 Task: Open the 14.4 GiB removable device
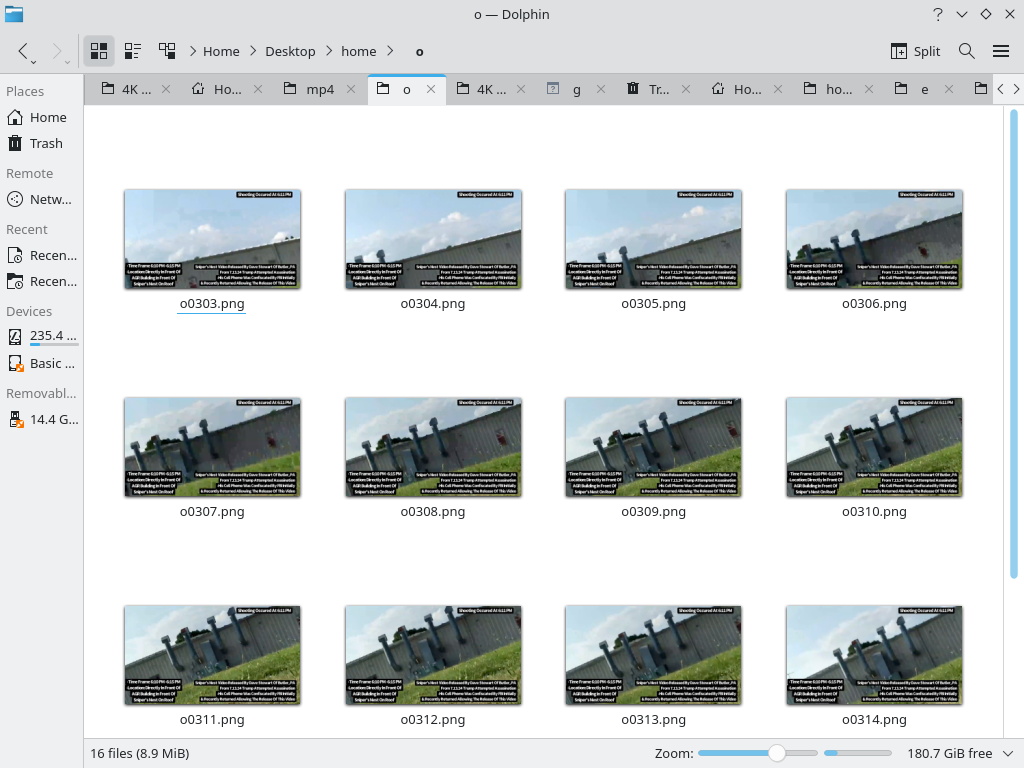53,419
